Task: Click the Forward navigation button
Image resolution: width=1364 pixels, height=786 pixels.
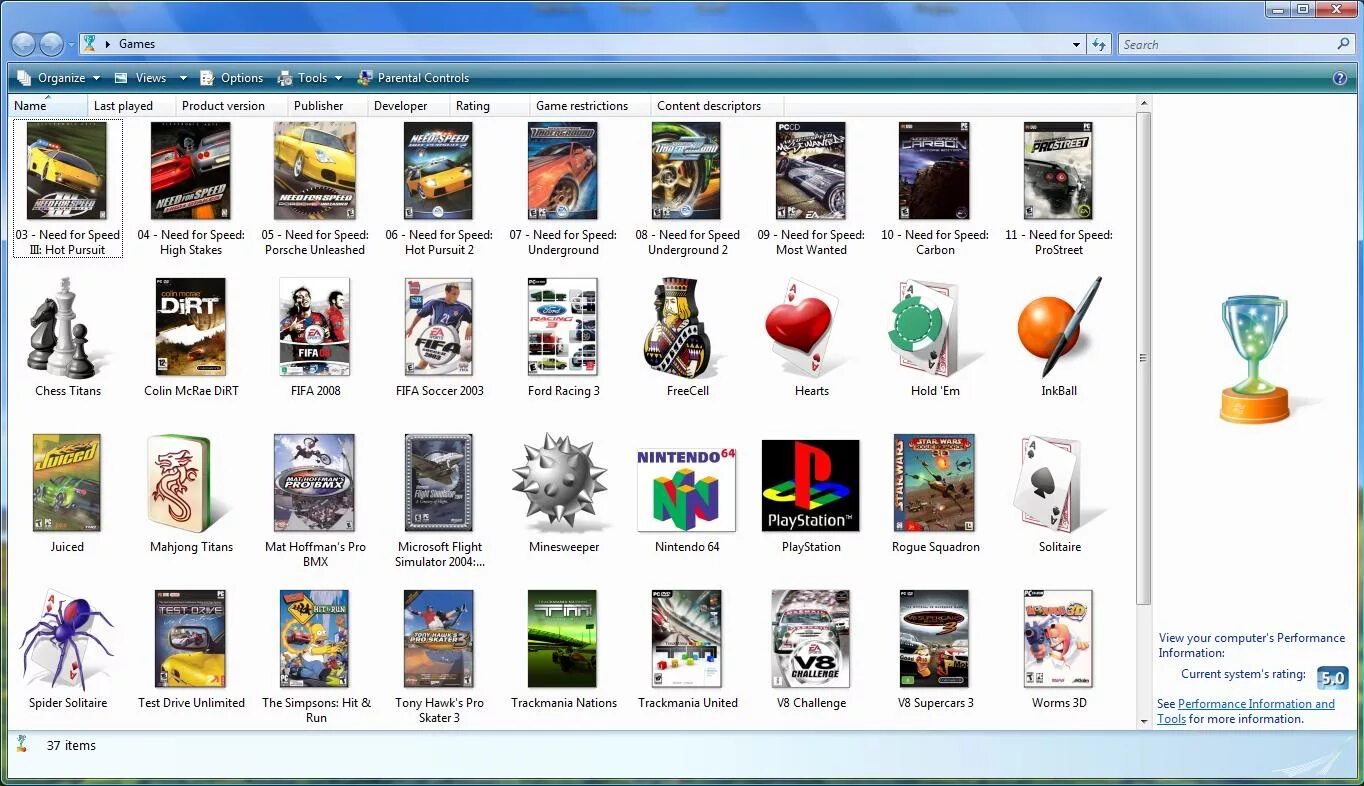Action: point(51,44)
